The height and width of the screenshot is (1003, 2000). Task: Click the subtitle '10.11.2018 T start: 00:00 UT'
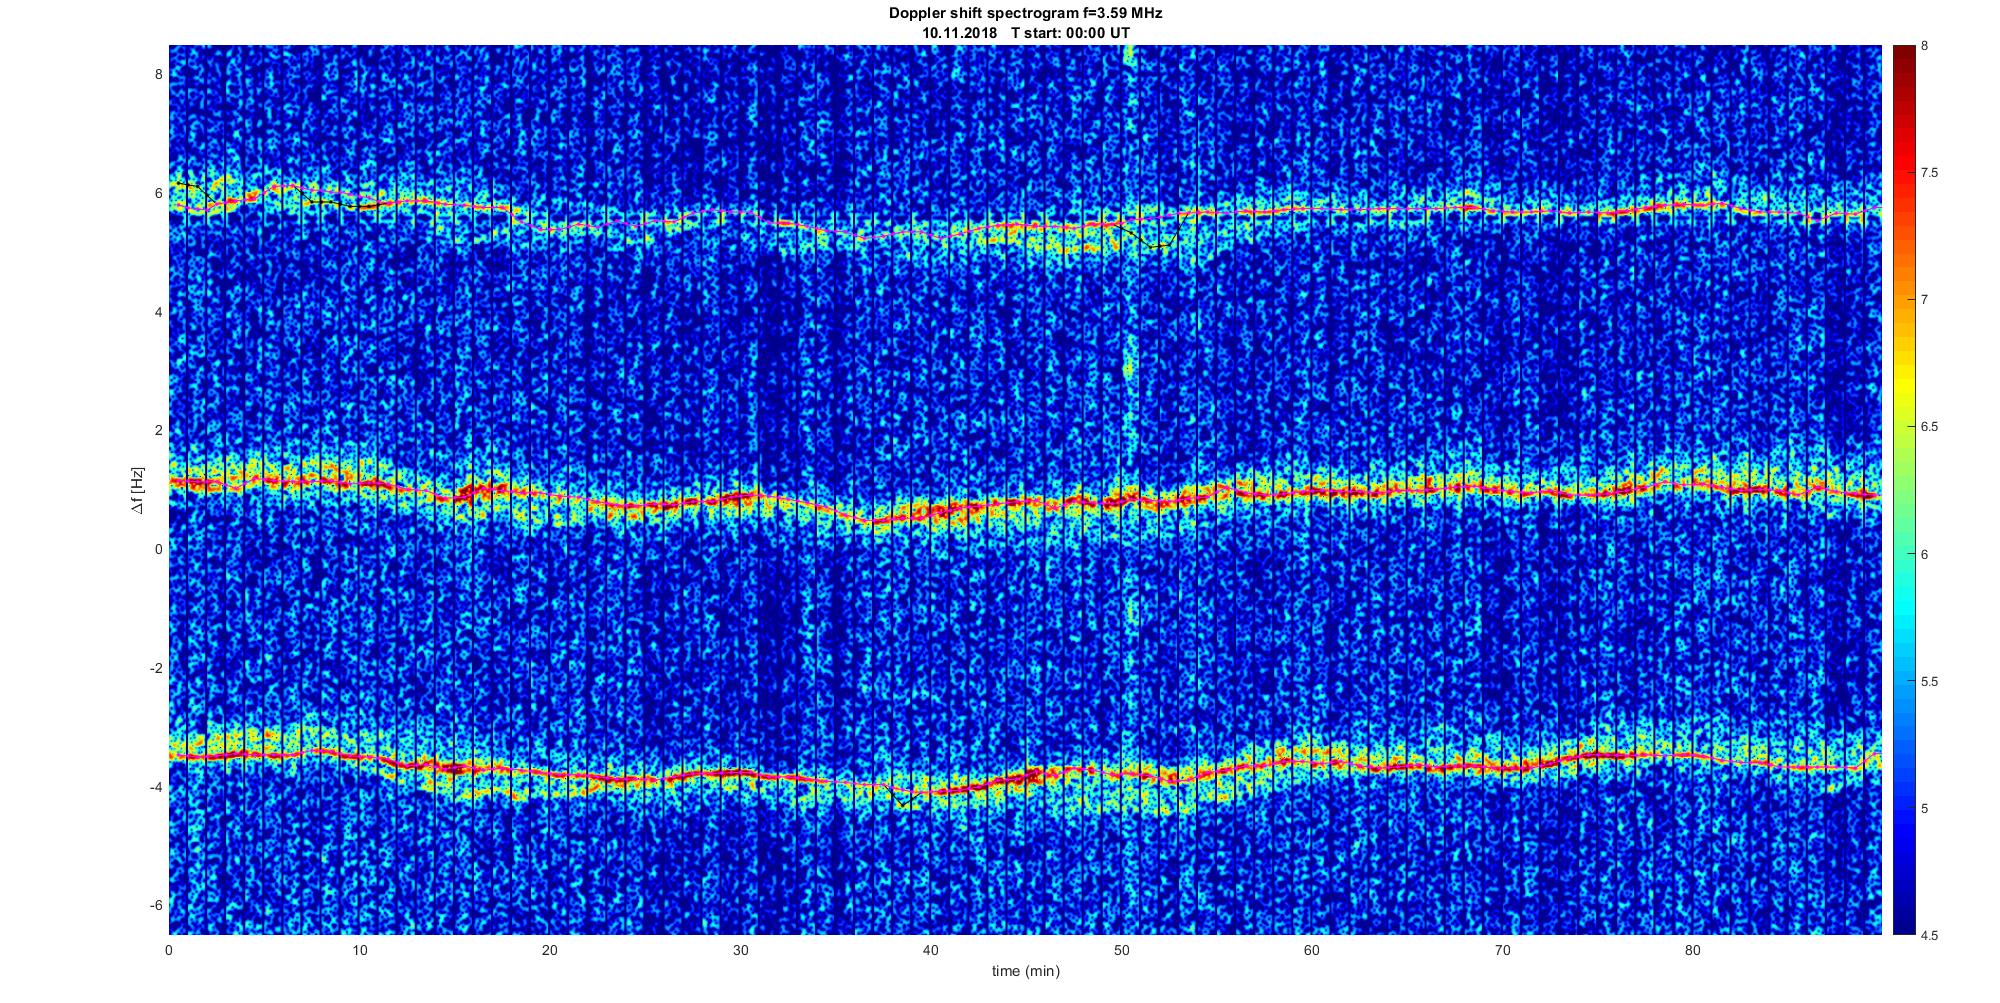[1025, 32]
